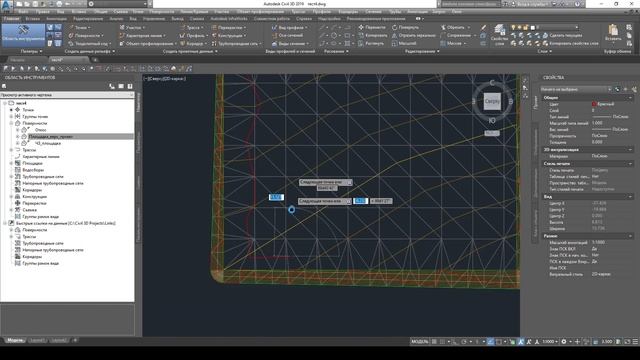Open the Участок (Parcel) ribbon dropdown
This screenshot has width=640, height=360.
tap(132, 28)
